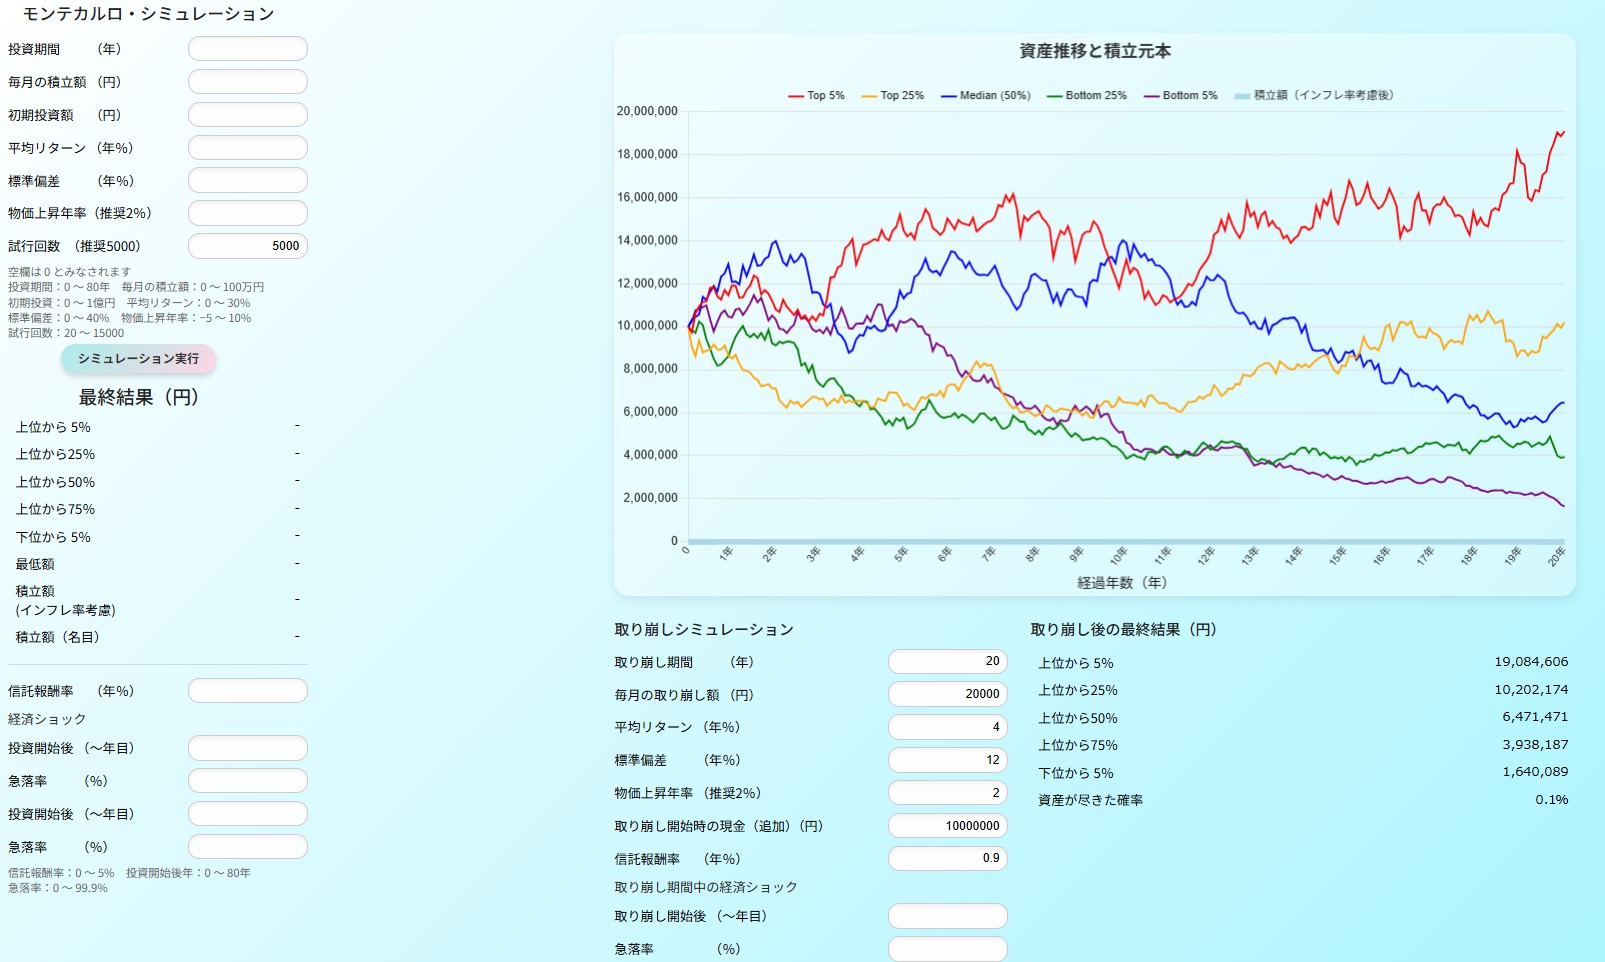
Task: Click the empty 取り崩し開始後（〜年目）input
Action: click(947, 916)
